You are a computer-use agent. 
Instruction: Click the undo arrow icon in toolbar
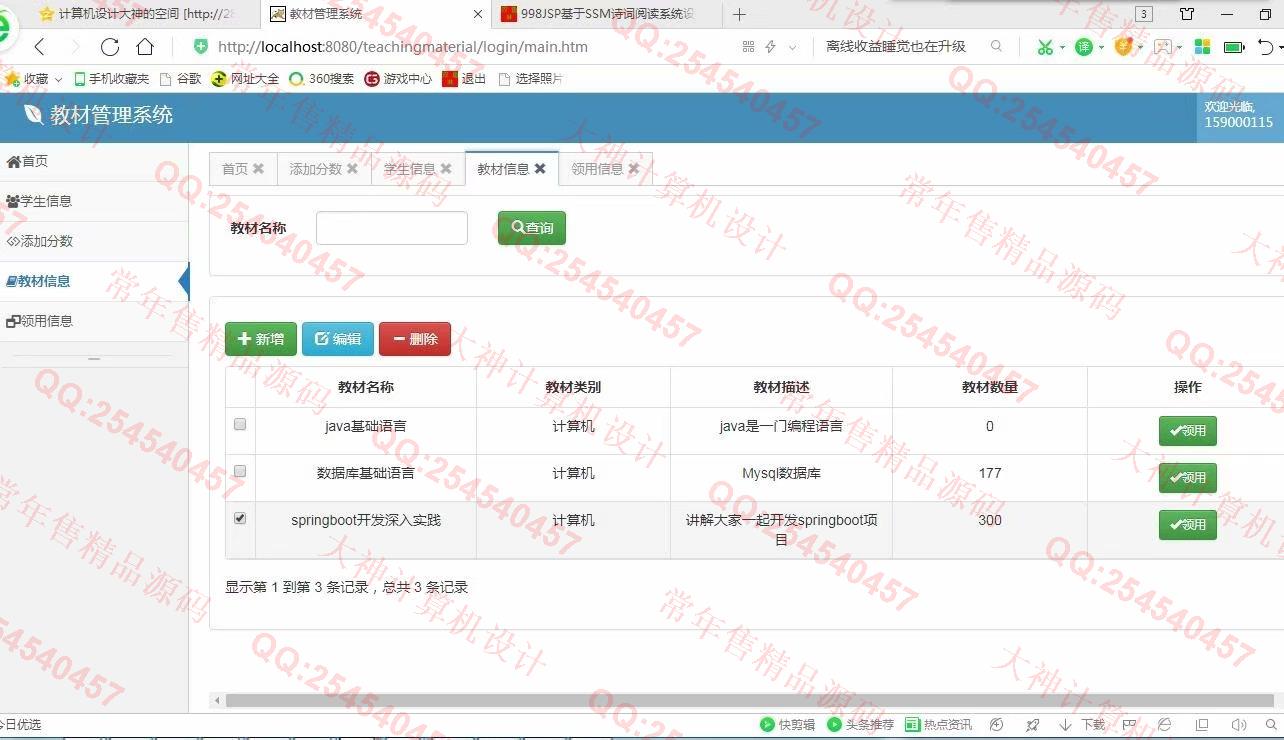[1265, 47]
